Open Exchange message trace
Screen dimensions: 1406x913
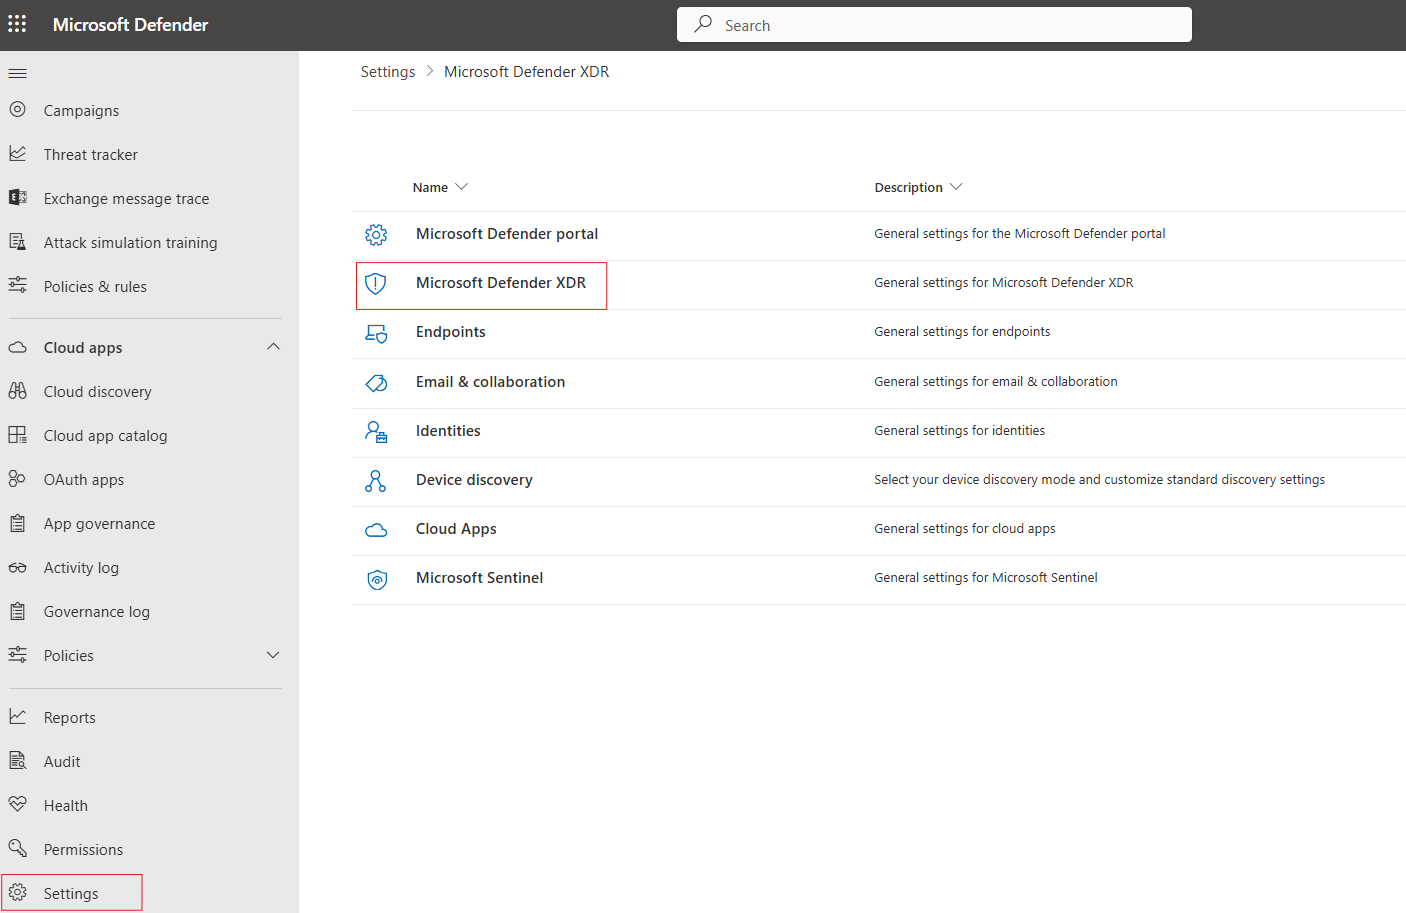pyautogui.click(x=127, y=199)
